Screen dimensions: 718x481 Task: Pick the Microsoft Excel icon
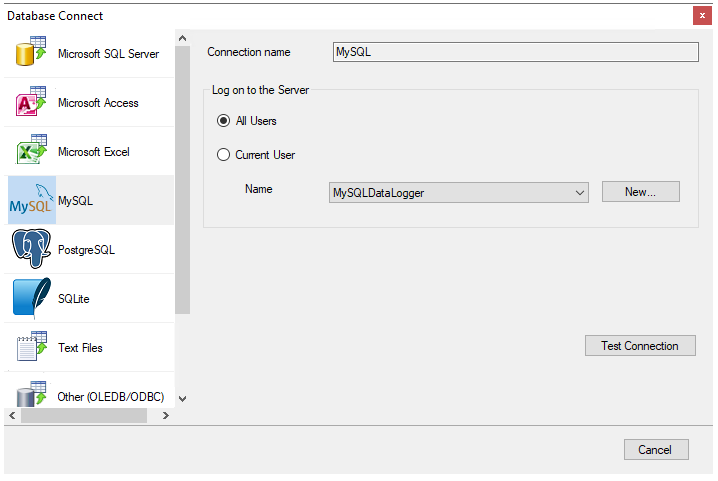click(31, 149)
